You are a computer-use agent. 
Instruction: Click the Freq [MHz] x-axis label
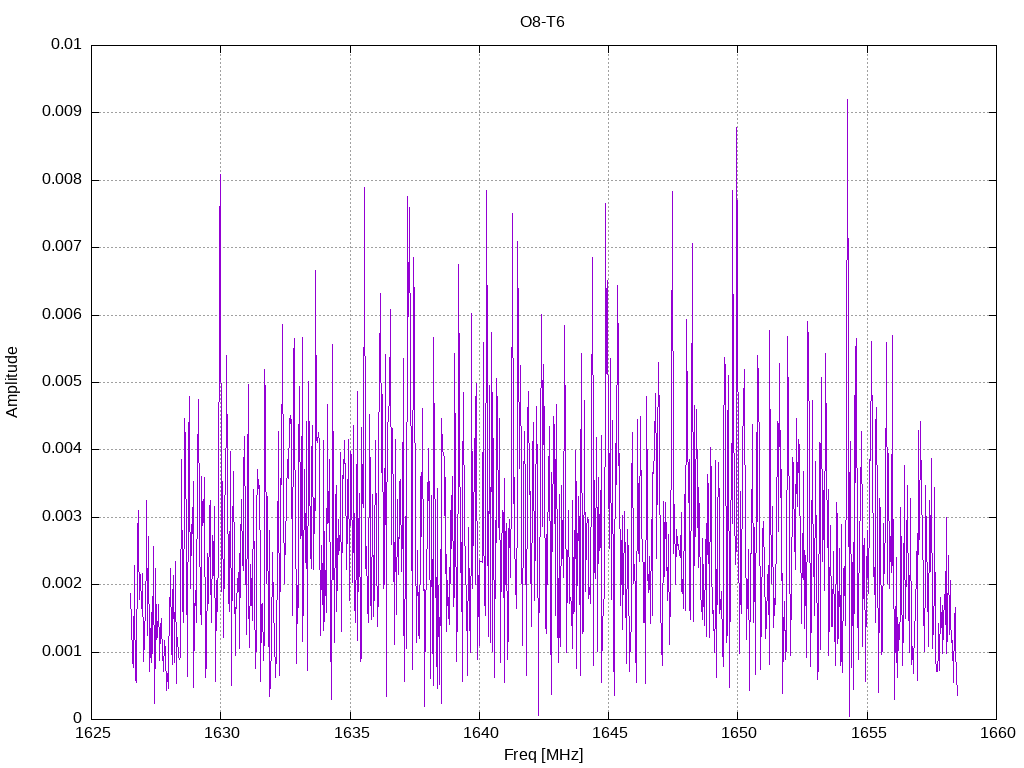click(x=543, y=755)
